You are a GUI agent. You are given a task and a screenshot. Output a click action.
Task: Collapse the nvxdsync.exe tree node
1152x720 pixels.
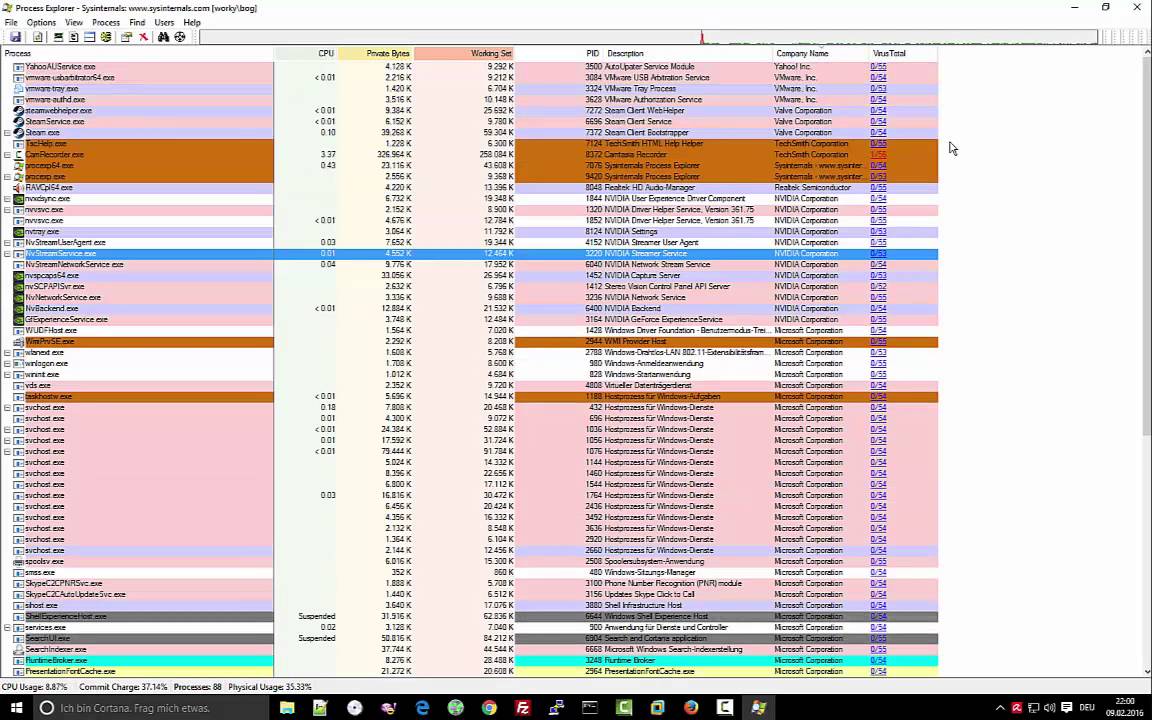[x=7, y=199]
